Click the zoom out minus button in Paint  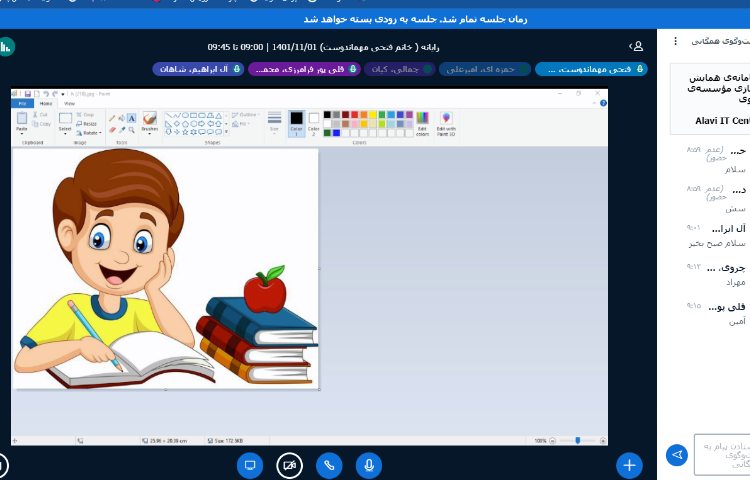[x=553, y=440]
